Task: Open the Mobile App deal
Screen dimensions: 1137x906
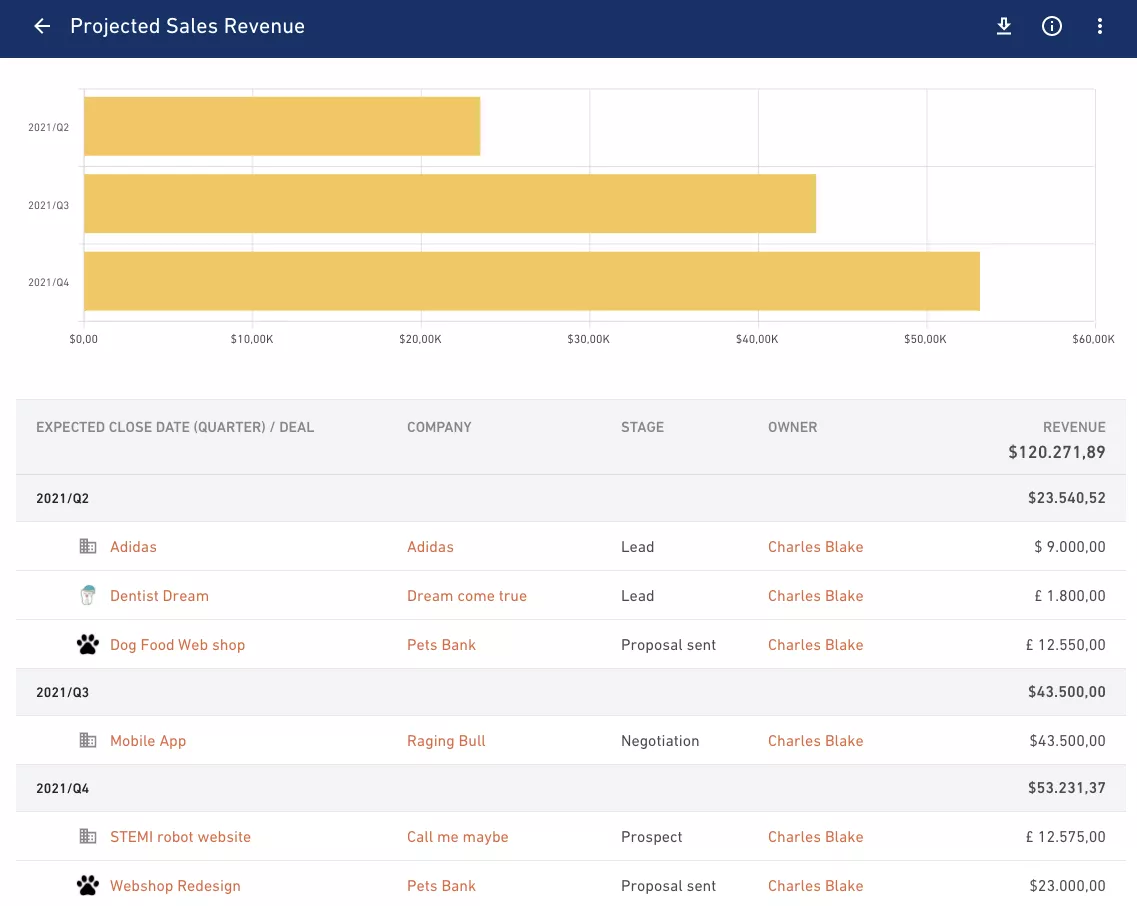Action: [x=148, y=741]
